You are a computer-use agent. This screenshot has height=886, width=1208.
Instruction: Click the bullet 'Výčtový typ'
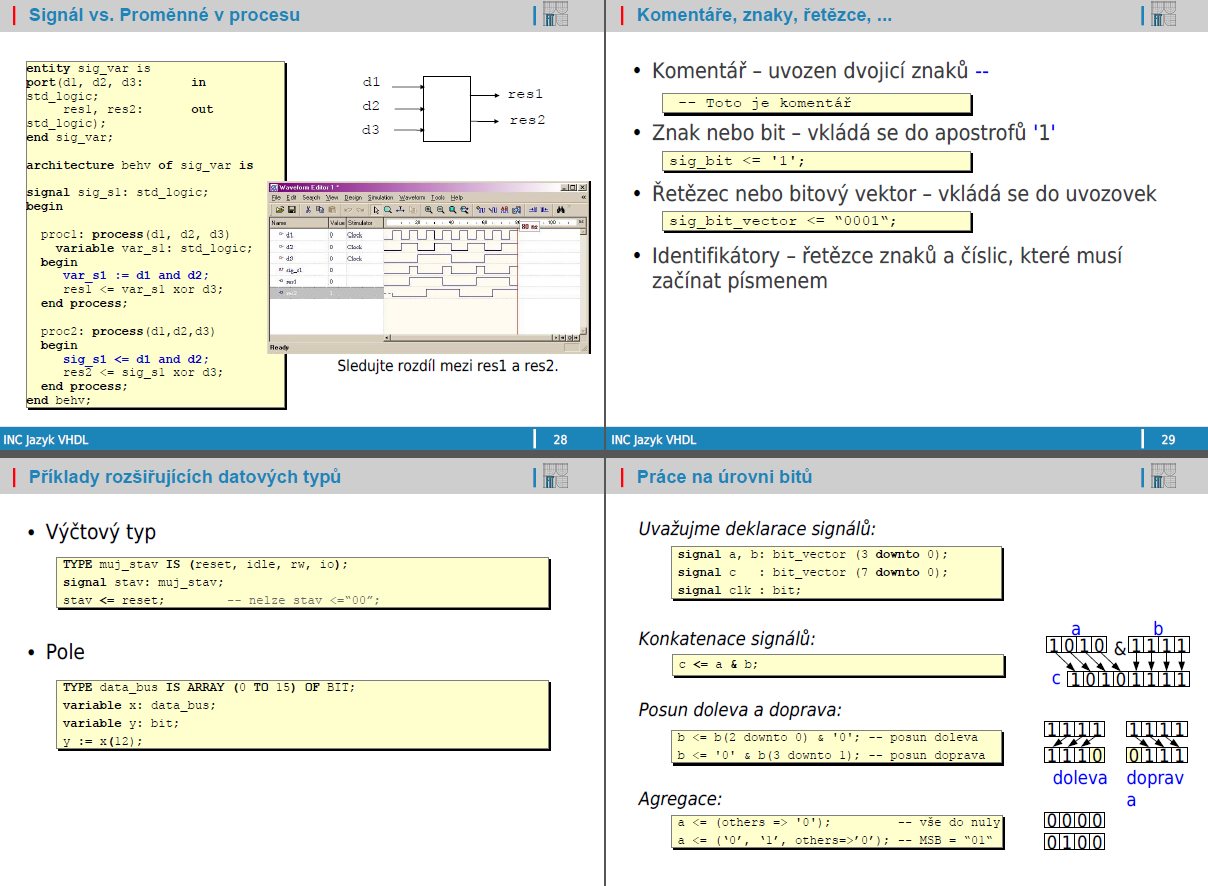101,532
